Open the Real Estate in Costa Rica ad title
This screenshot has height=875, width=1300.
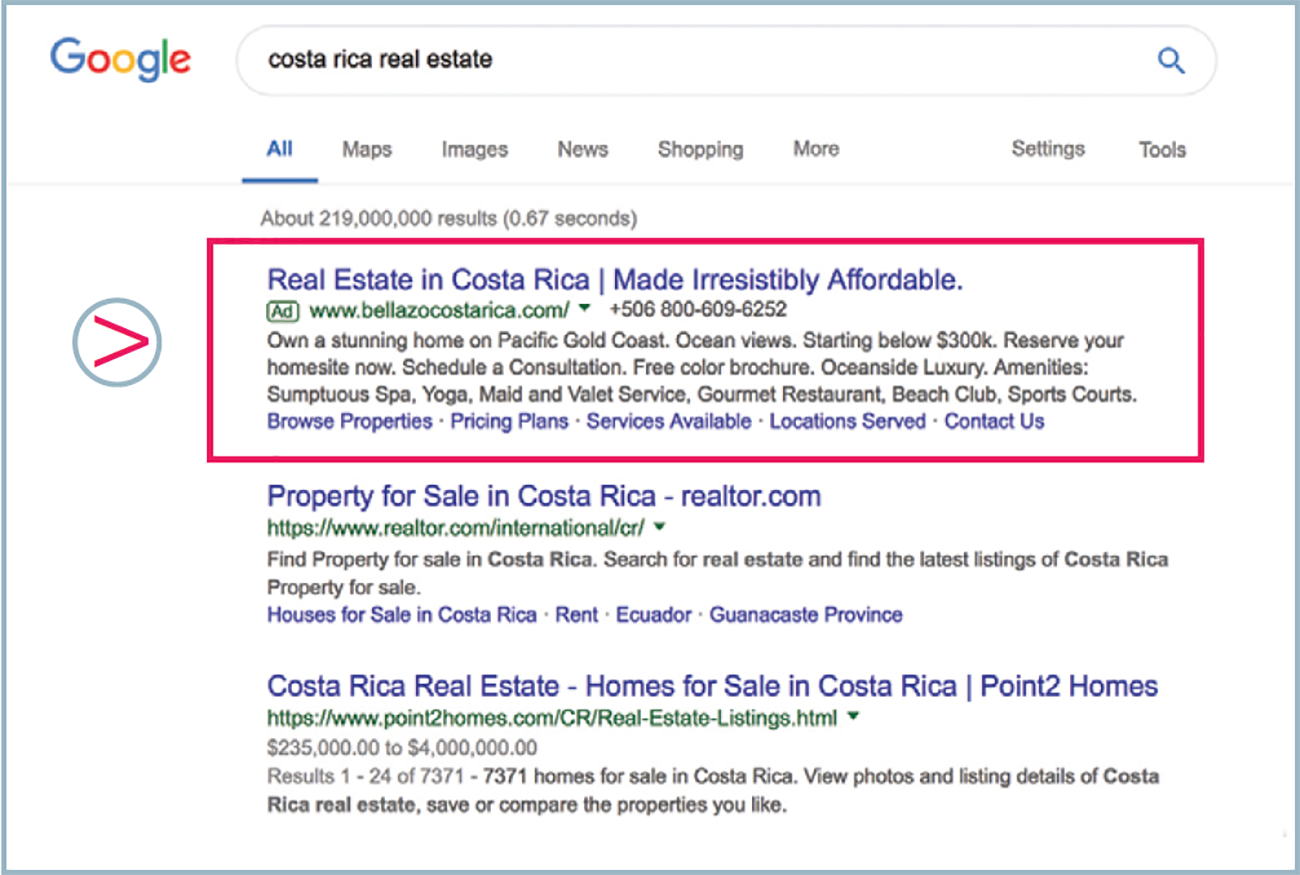(x=615, y=279)
